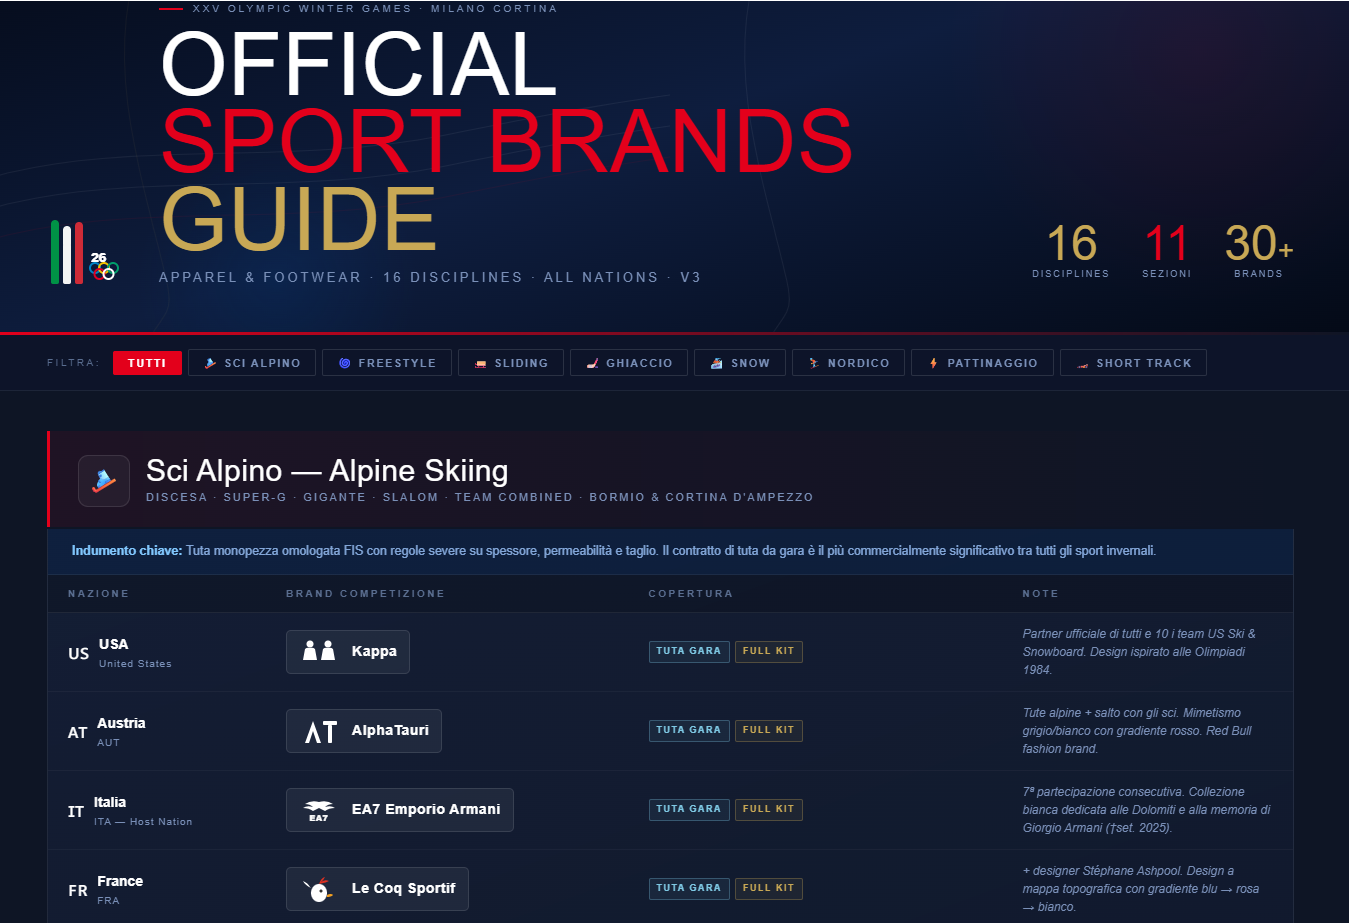Image resolution: width=1349 pixels, height=923 pixels.
Task: Select the TUTTI filter button
Action: [147, 362]
